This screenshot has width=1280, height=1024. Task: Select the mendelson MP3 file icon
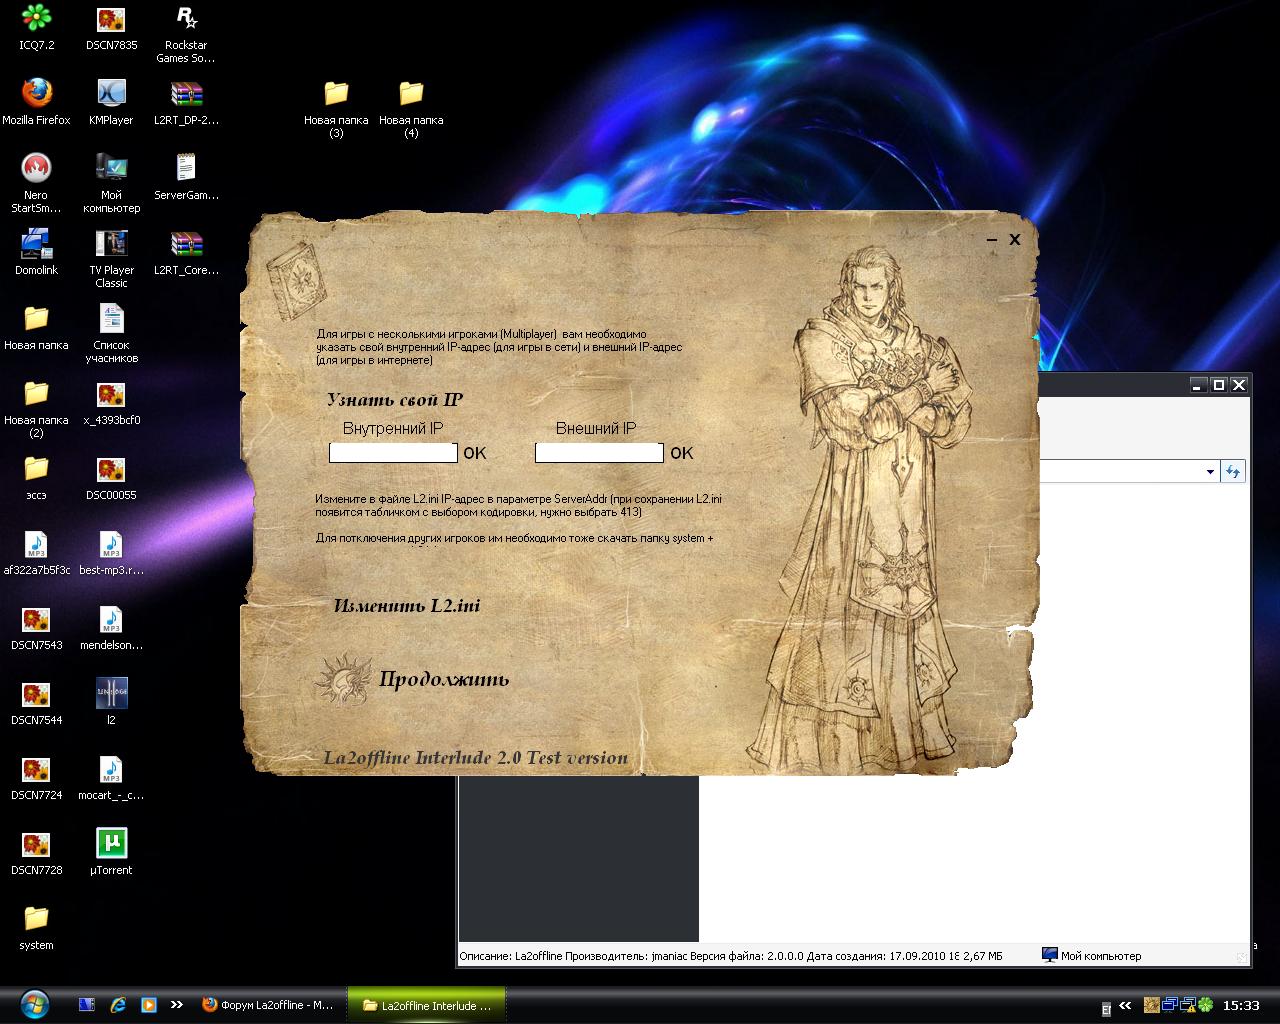click(x=111, y=627)
